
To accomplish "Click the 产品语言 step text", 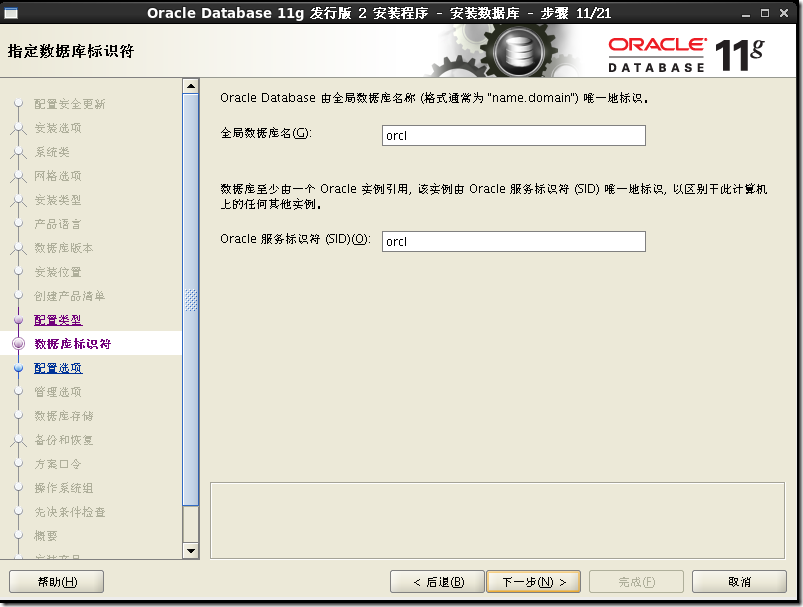I will point(58,224).
